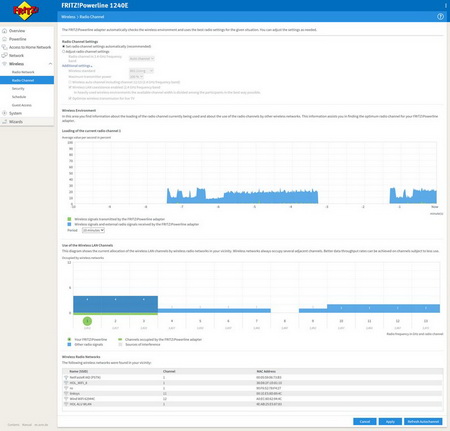Image resolution: width=450 pixels, height=431 pixels.
Task: Click wifi icon beside HOL ALU WLAN network
Action: [x=66, y=404]
